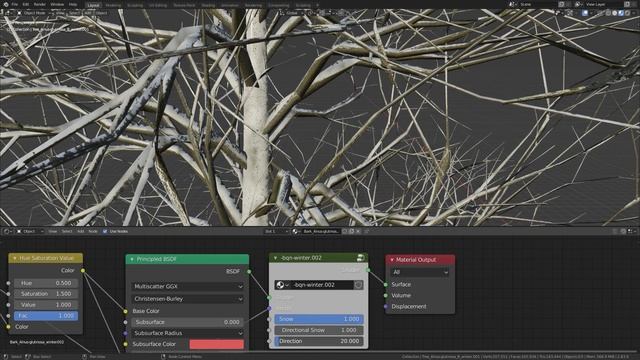
Task: Open the 3D viewport editor type selector
Action: (x=9, y=13)
